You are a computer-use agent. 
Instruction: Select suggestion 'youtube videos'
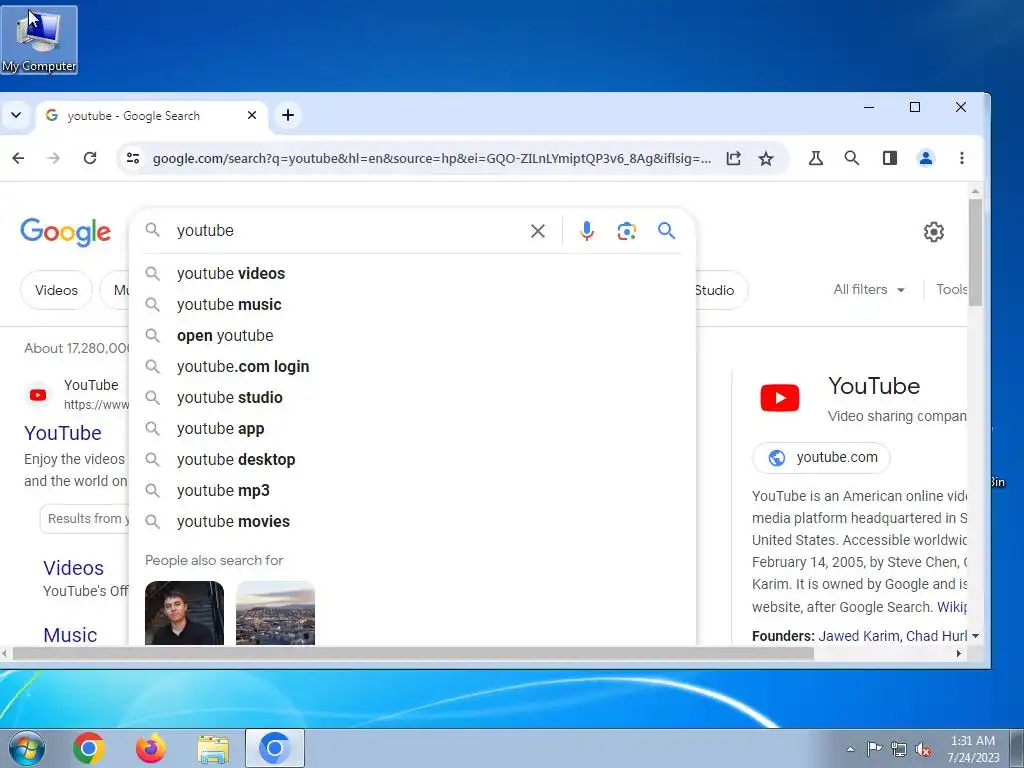[413, 274]
